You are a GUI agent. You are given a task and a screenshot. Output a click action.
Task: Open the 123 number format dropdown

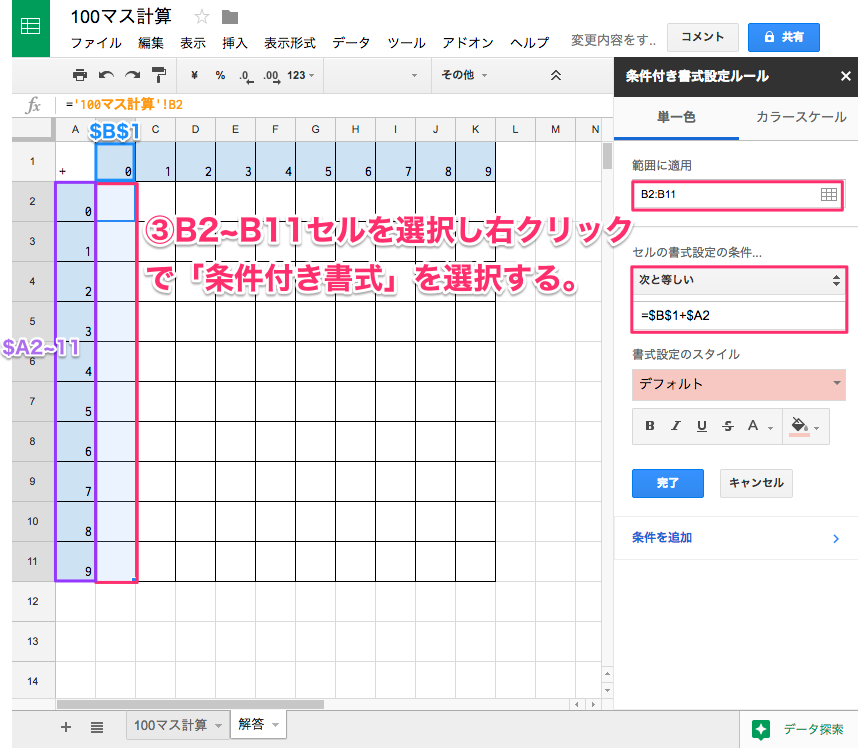coord(300,75)
